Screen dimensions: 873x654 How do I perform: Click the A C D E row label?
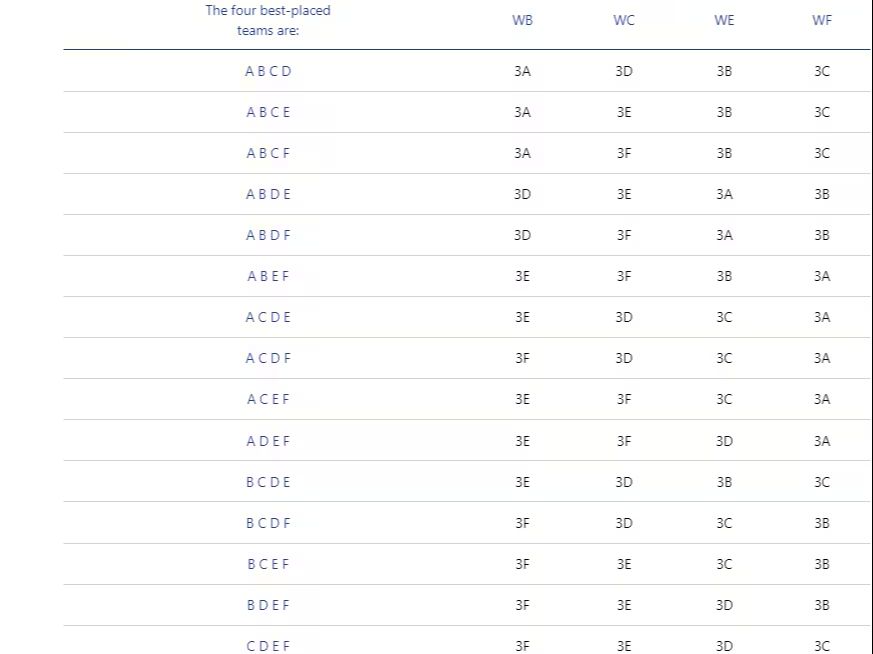point(268,317)
